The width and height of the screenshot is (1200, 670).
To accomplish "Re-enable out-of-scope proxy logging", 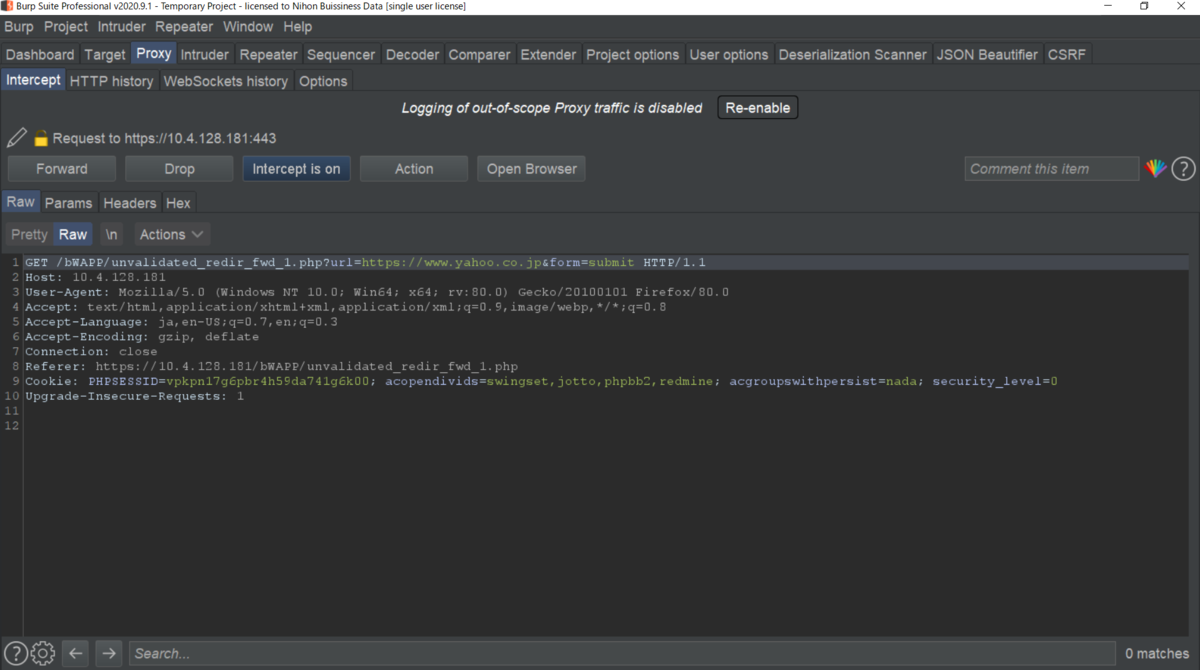I will coord(758,108).
